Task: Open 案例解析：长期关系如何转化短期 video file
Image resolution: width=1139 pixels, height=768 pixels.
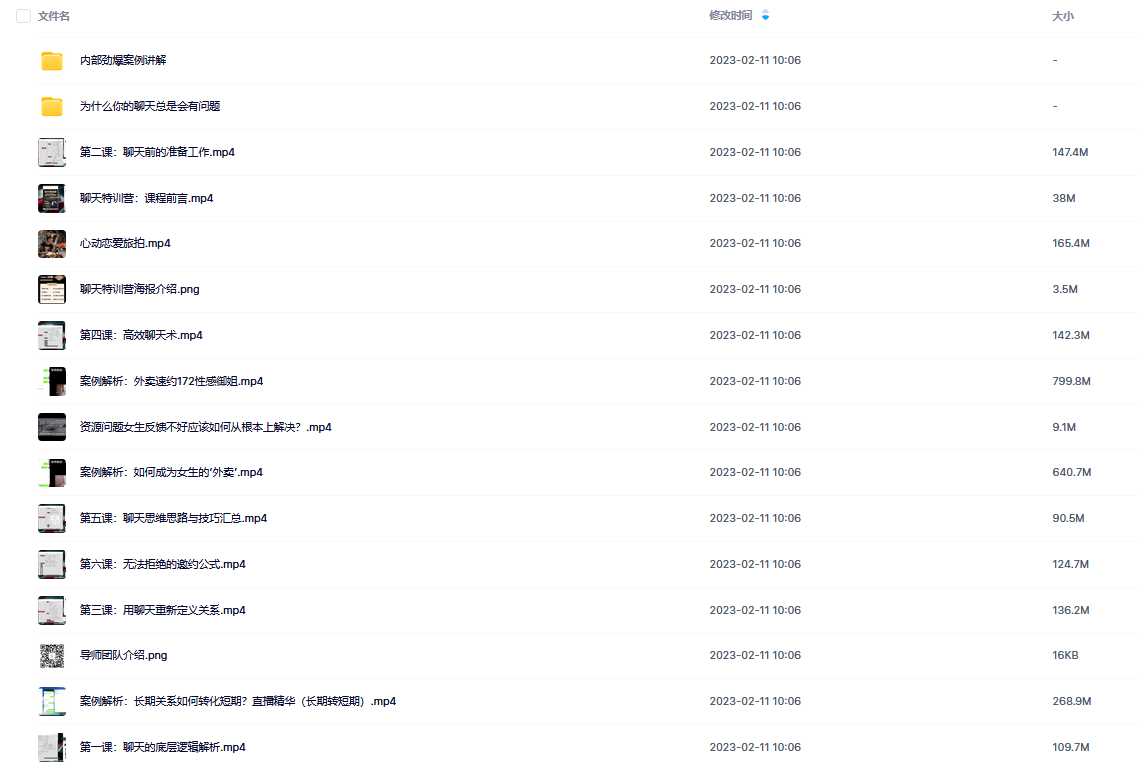Action: pyautogui.click(x=238, y=701)
